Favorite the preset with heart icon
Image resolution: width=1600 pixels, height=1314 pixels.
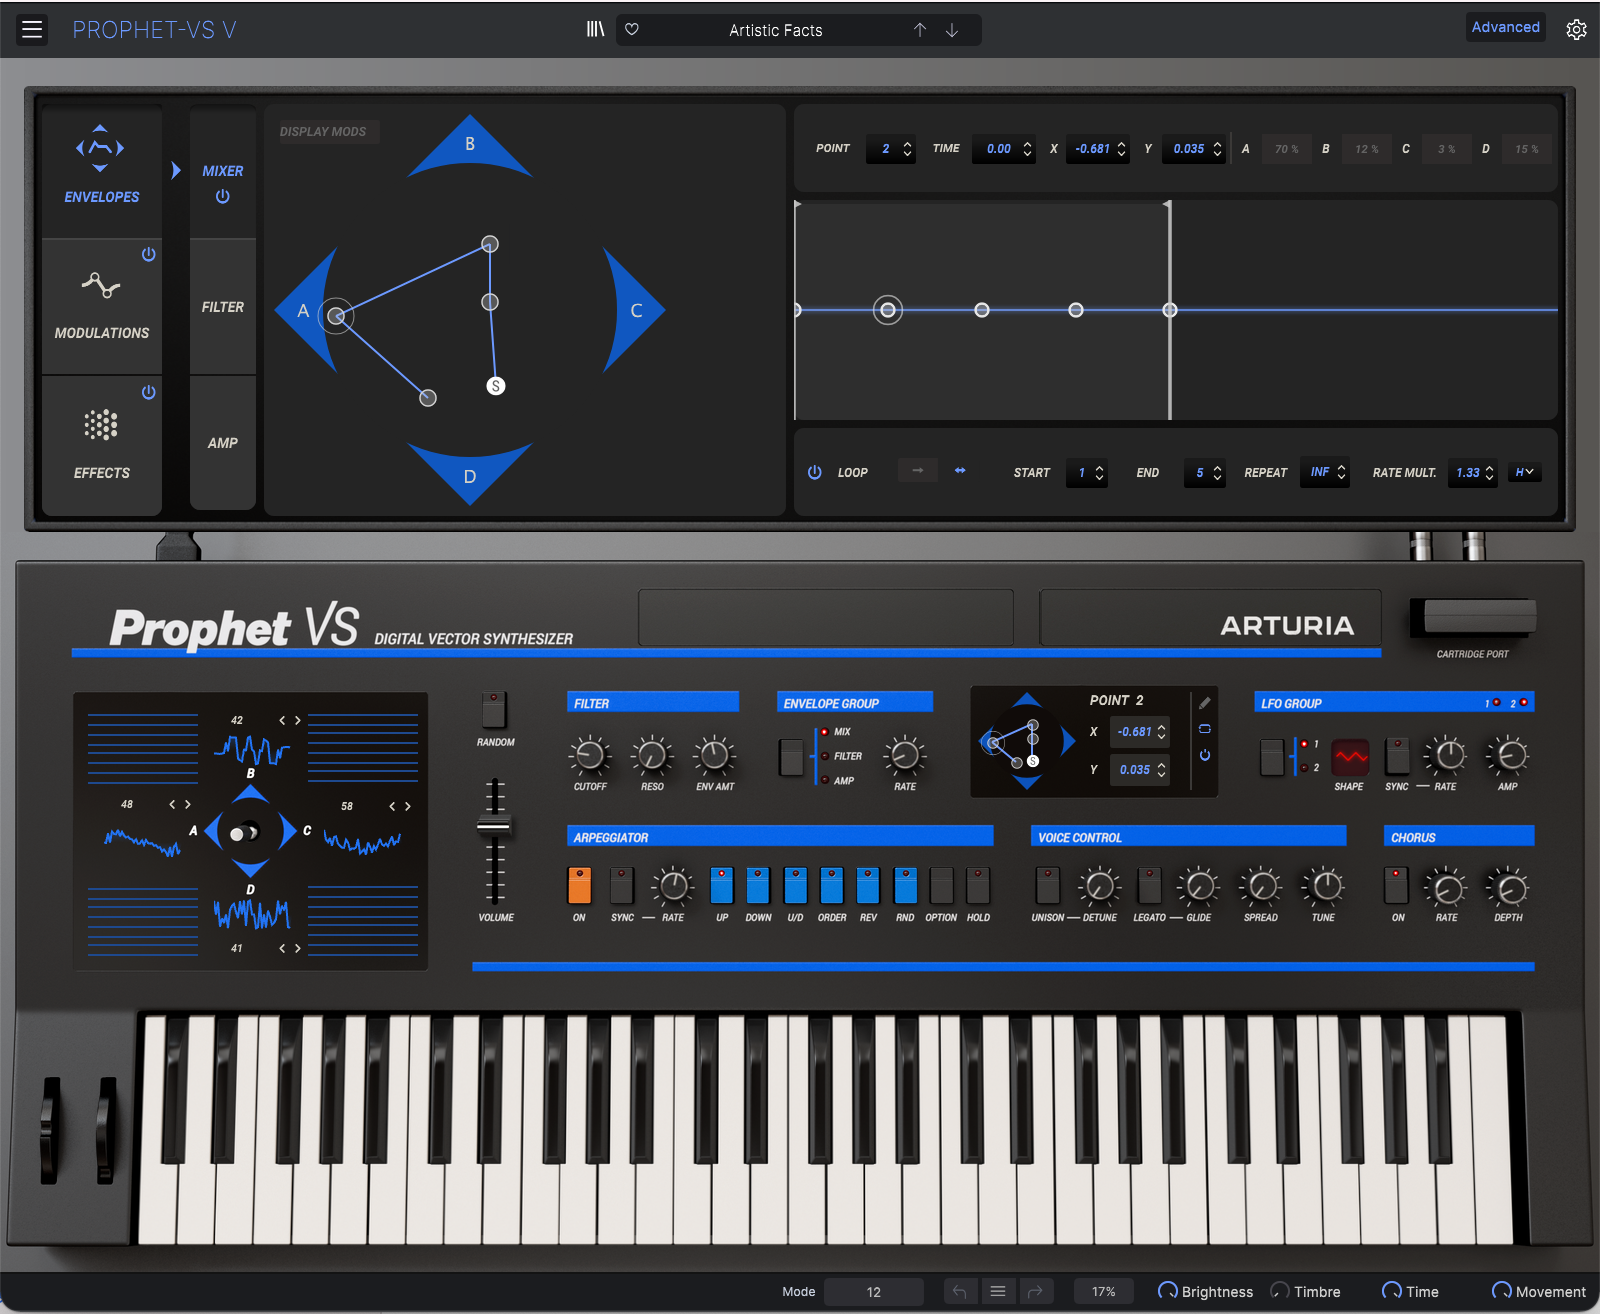(632, 30)
